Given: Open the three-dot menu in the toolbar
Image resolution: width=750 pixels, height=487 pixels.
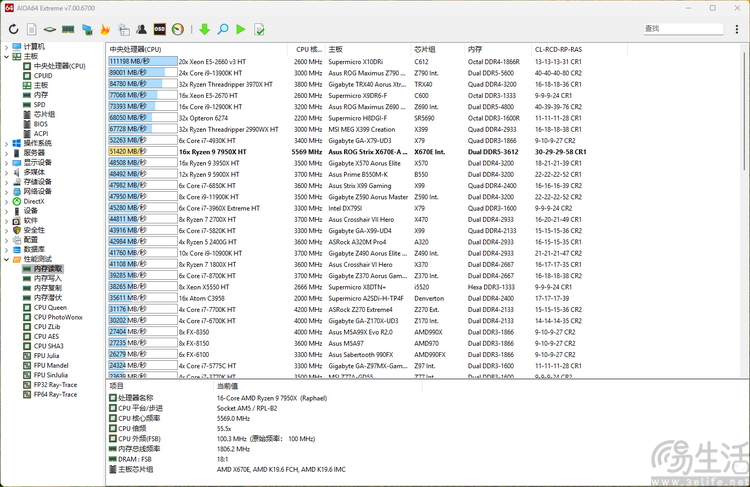Looking at the screenshot, I should [737, 29].
